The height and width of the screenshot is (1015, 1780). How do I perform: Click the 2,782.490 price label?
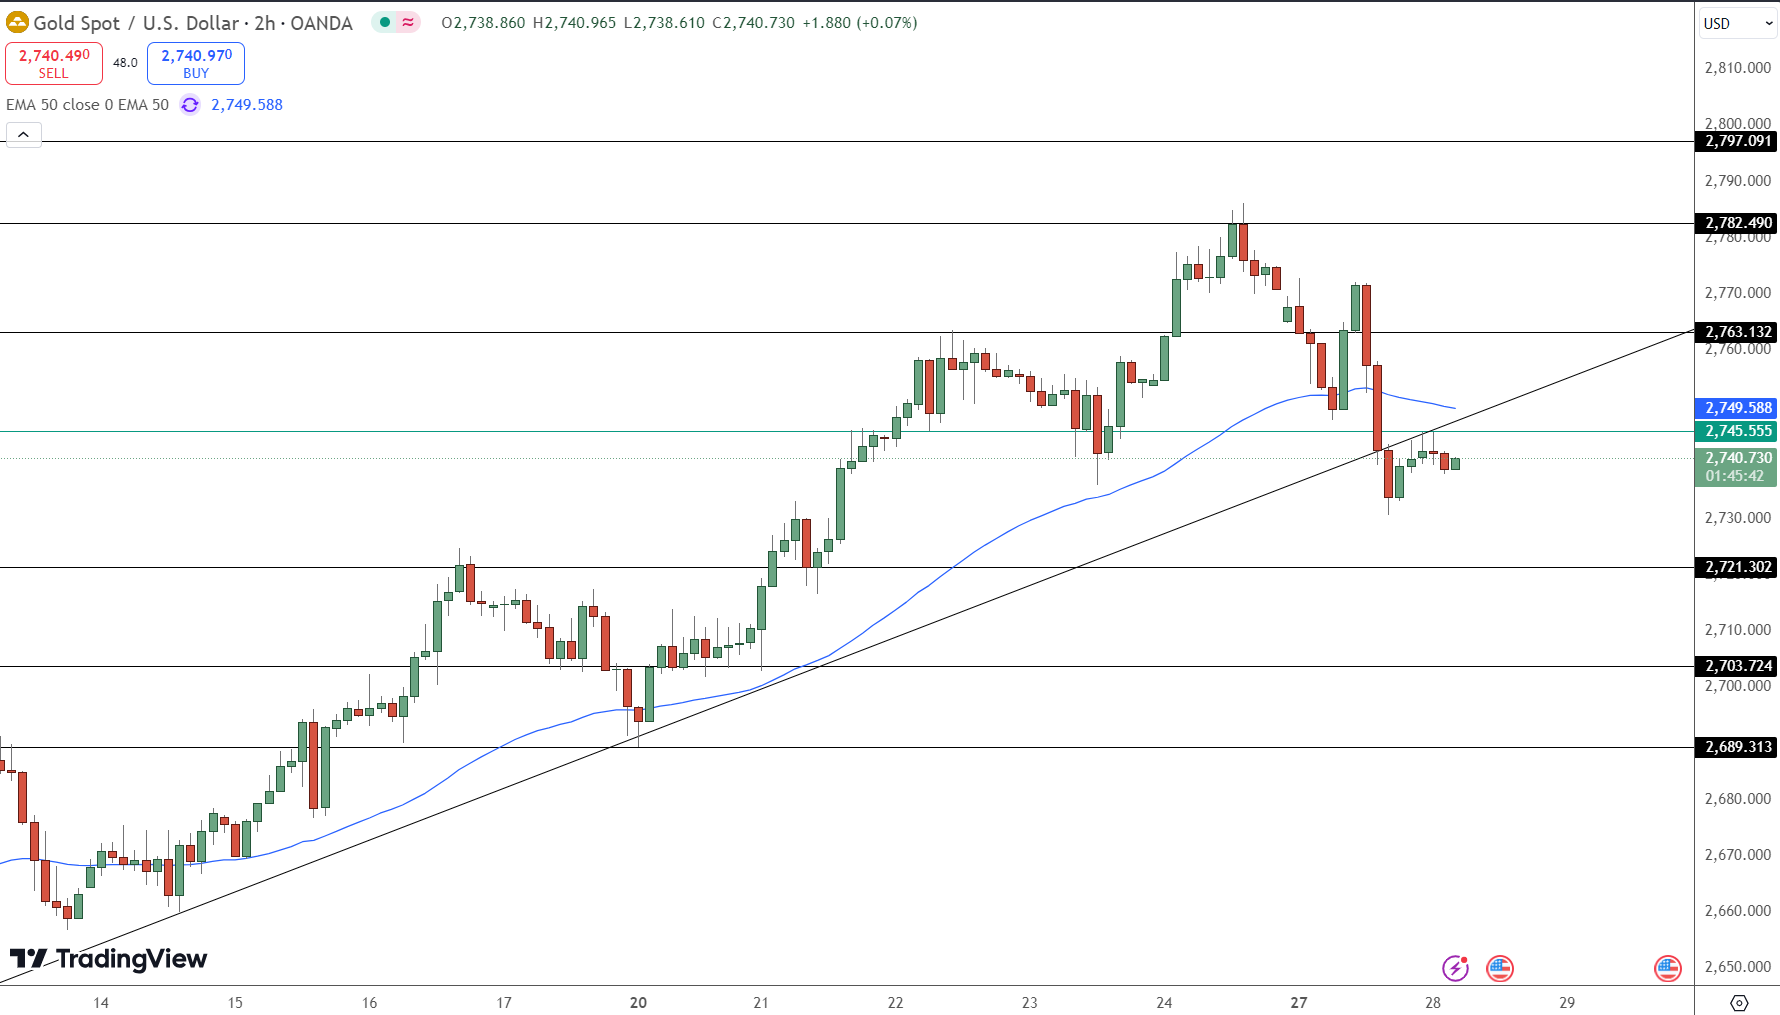tap(1737, 223)
